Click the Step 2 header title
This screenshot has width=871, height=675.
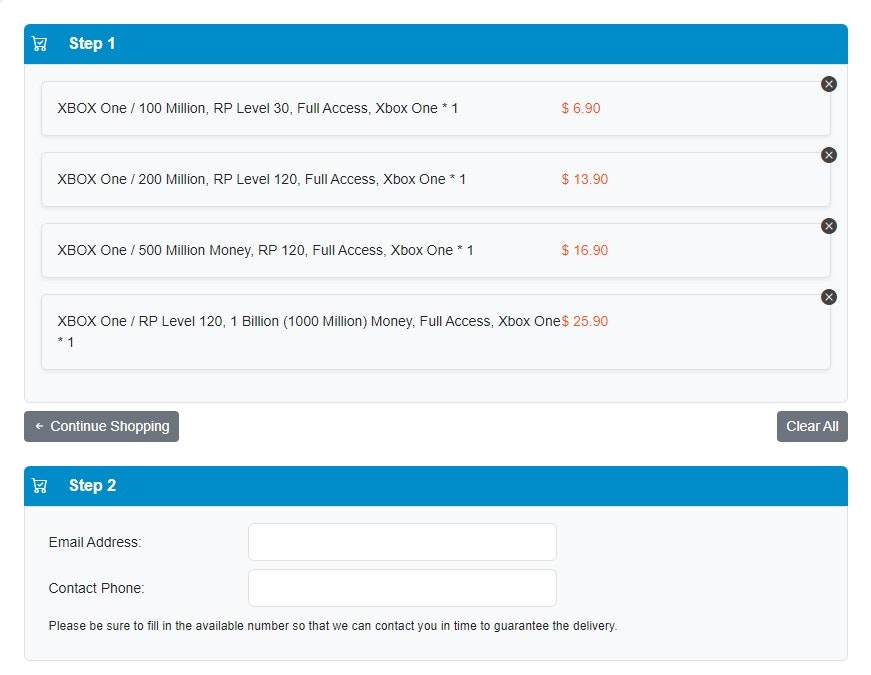pyautogui.click(x=92, y=486)
